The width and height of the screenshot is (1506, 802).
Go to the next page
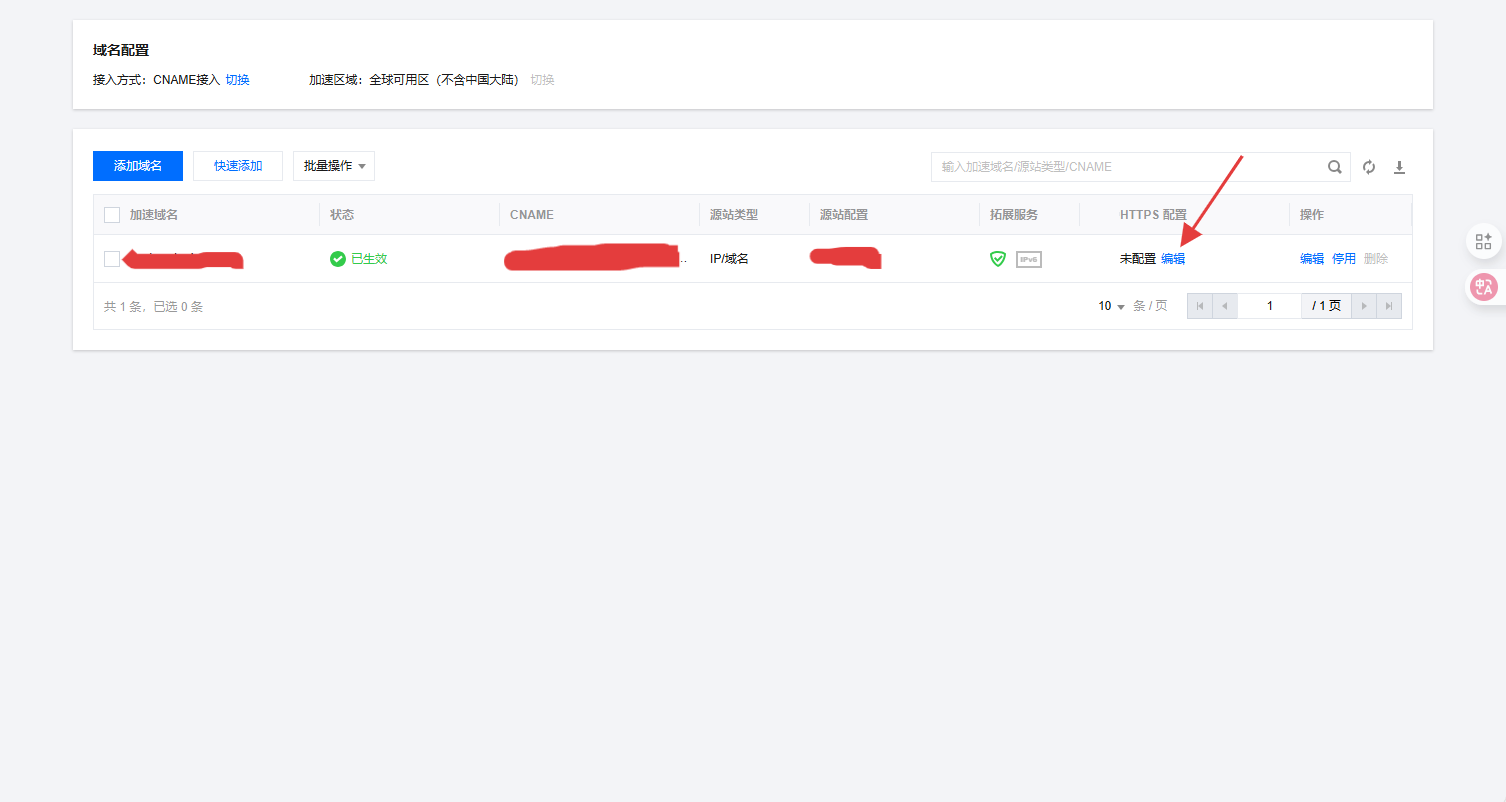click(1364, 306)
